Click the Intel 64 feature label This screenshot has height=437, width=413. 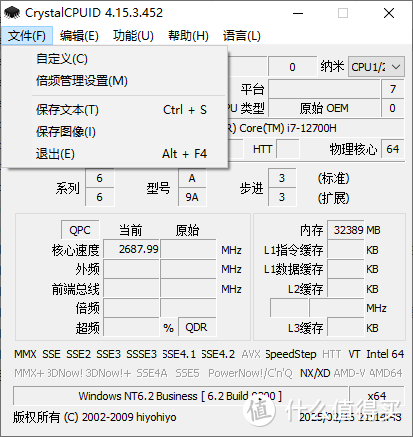(x=385, y=354)
